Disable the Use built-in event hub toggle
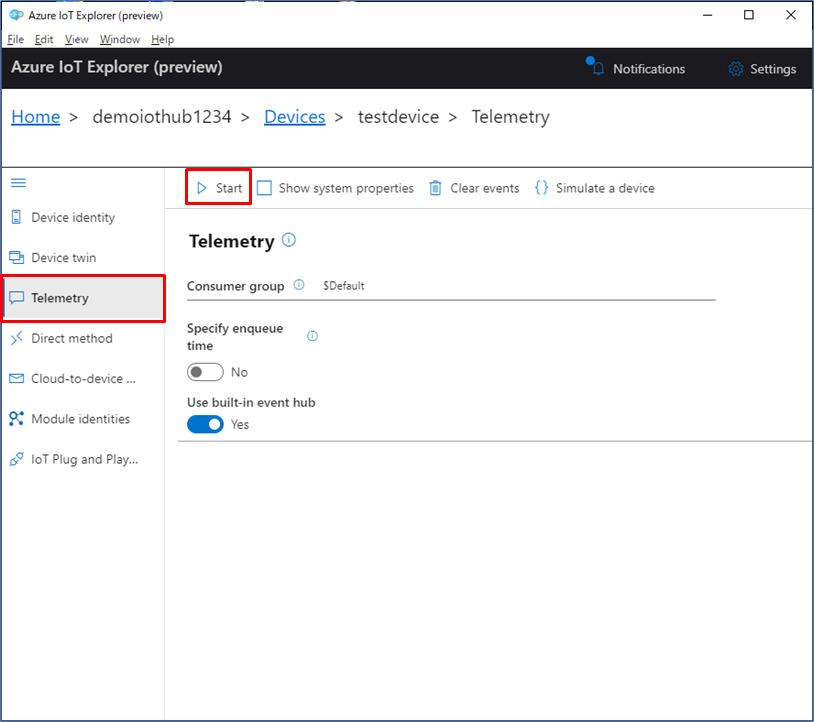The width and height of the screenshot is (814, 722). click(x=205, y=424)
